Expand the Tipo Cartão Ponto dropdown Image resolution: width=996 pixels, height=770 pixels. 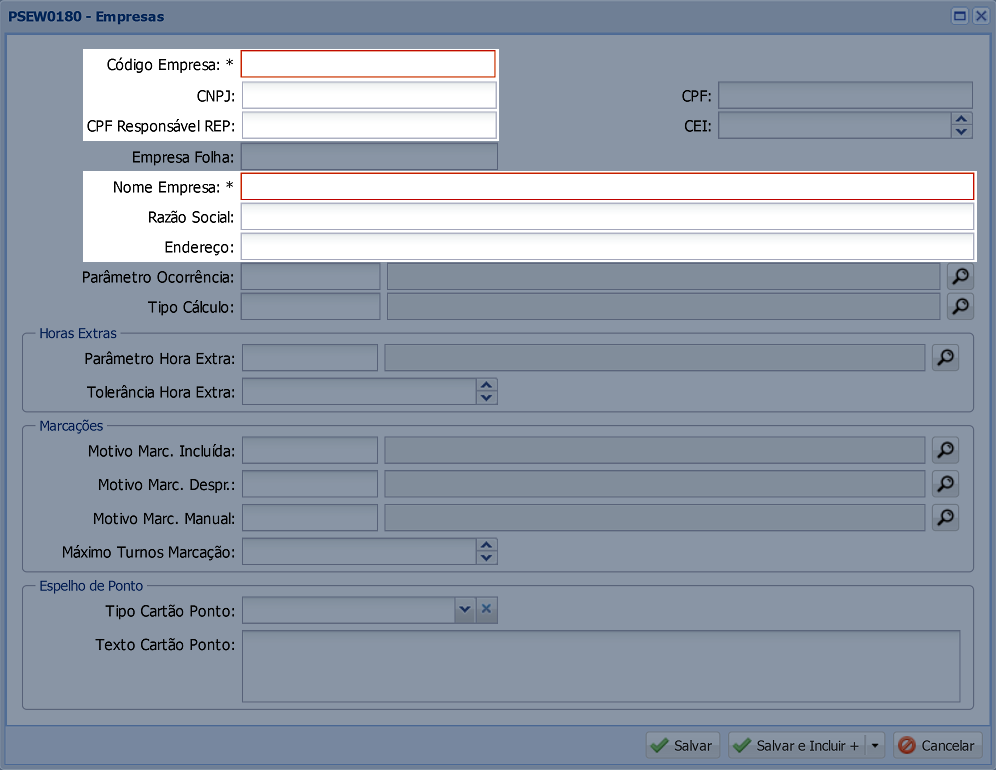[x=464, y=609]
